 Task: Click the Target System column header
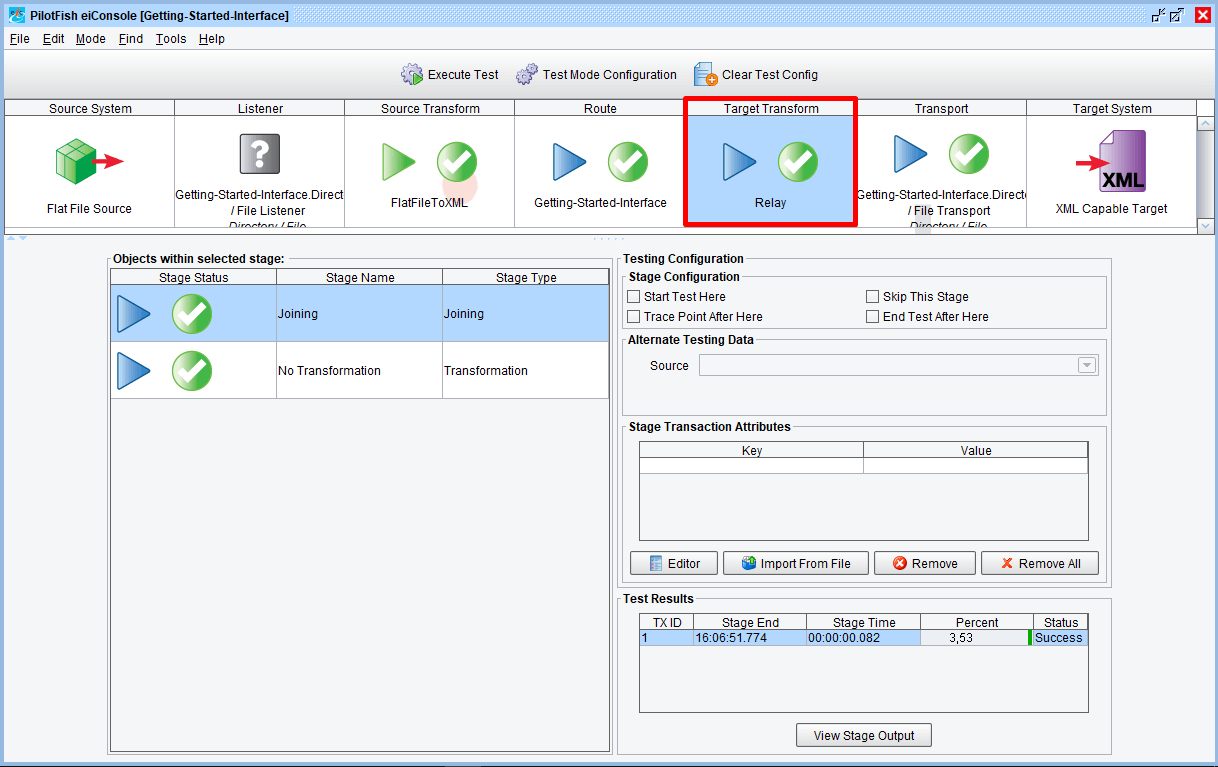tap(1112, 108)
